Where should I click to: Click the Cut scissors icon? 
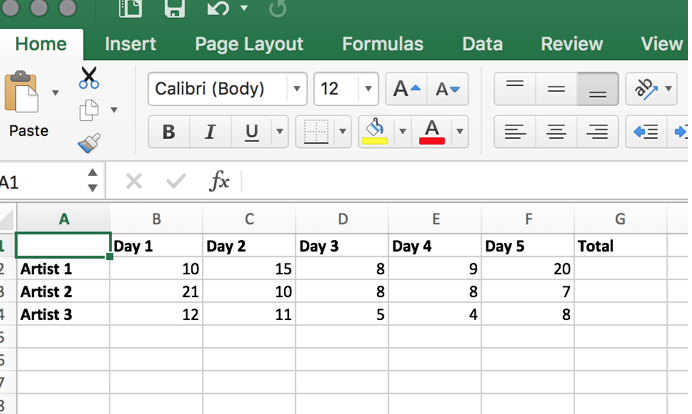[89, 77]
